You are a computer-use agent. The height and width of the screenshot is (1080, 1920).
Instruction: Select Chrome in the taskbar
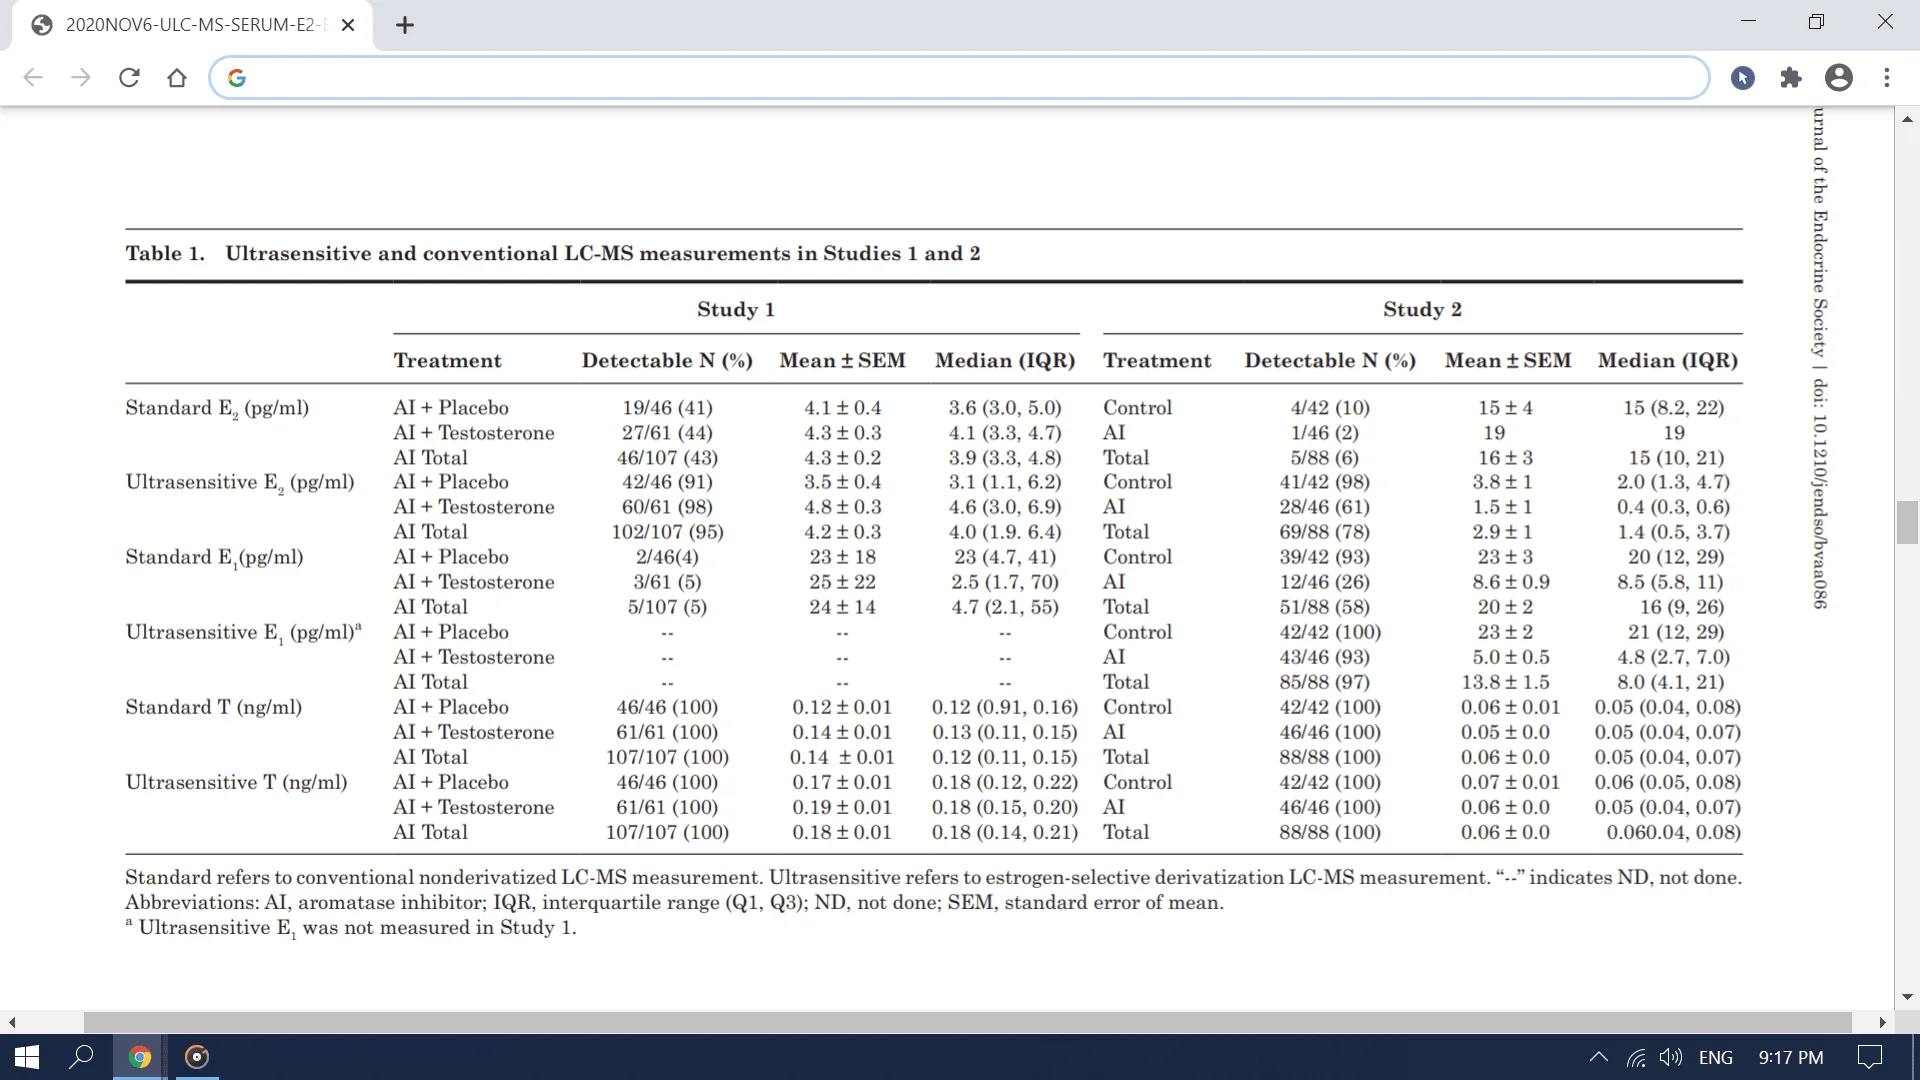138,1057
